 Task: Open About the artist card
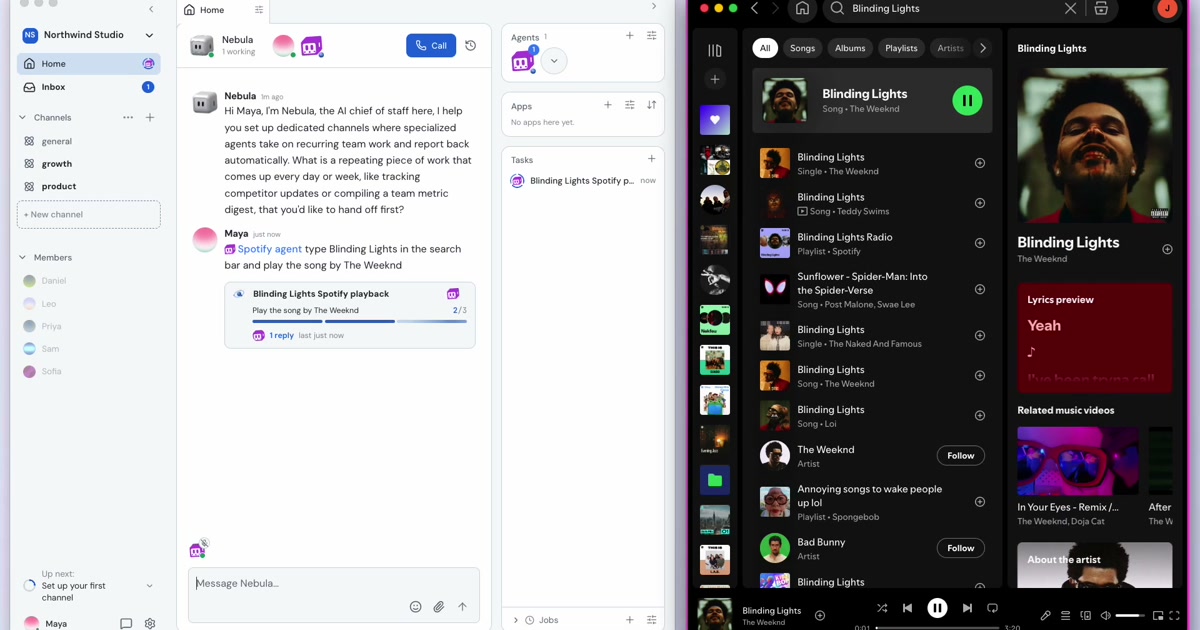point(1094,565)
